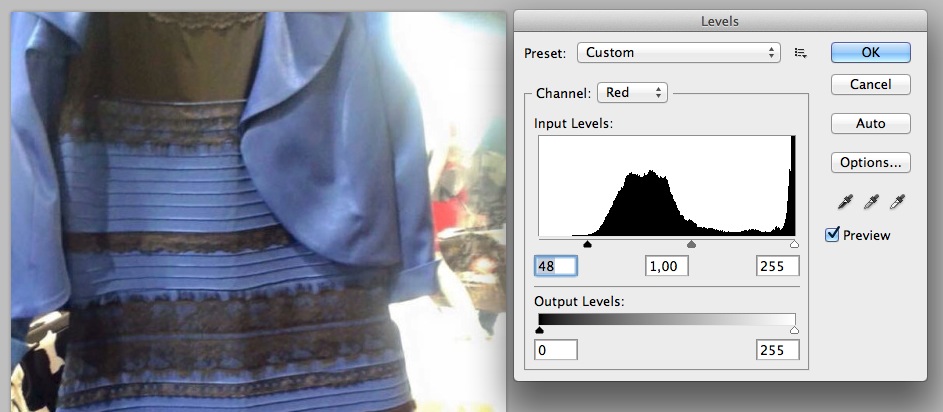Click the red channel histogram display
The width and height of the screenshot is (943, 412).
click(x=667, y=186)
